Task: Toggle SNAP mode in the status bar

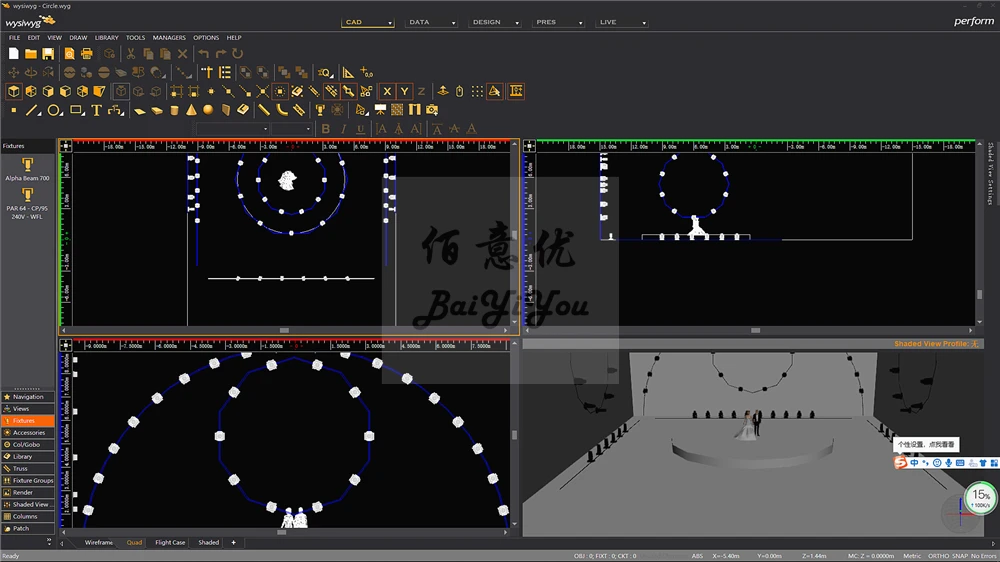Action: [960, 556]
